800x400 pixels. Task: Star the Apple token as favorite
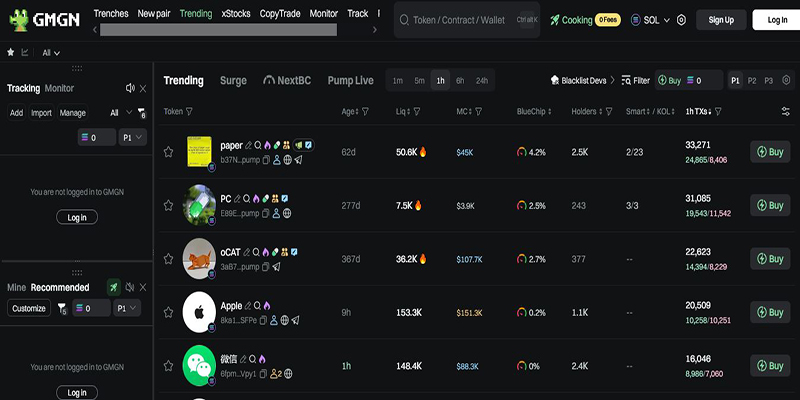[168, 312]
